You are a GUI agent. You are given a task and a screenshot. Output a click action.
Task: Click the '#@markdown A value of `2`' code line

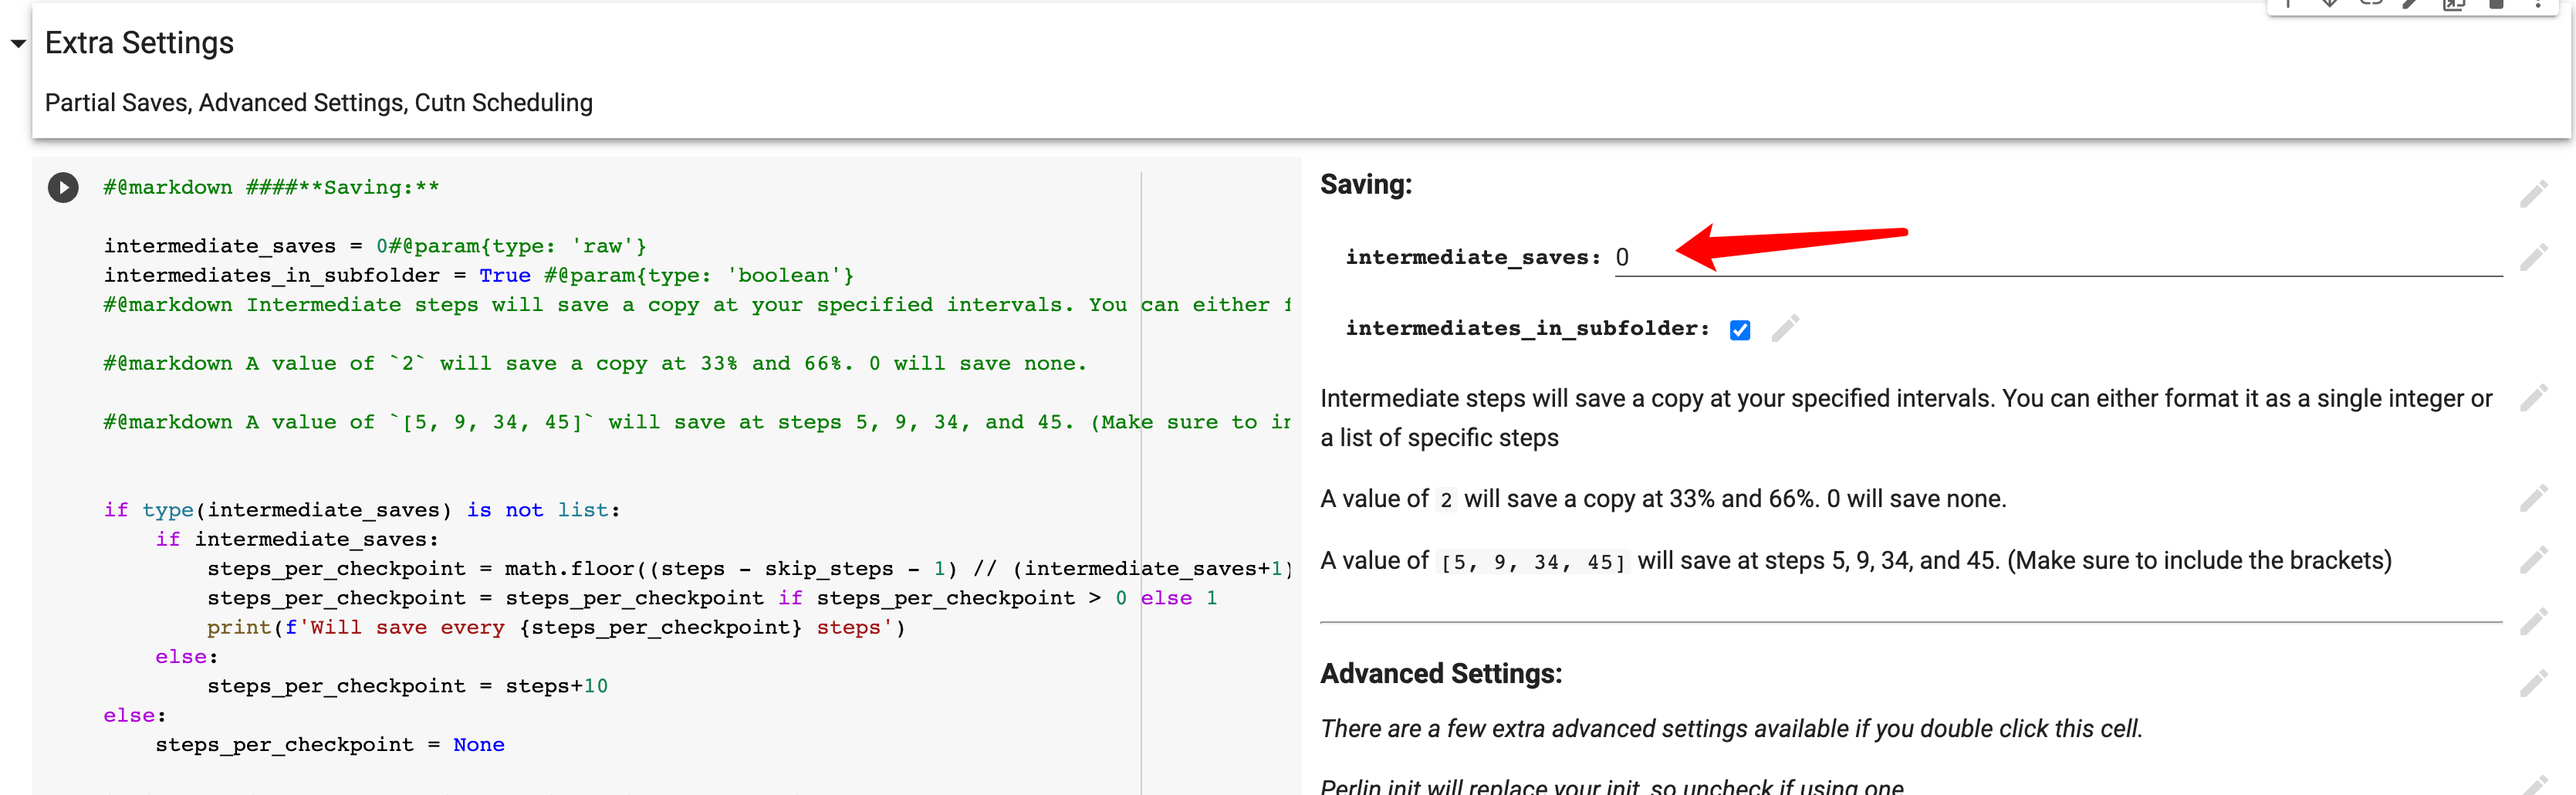[x=595, y=364]
